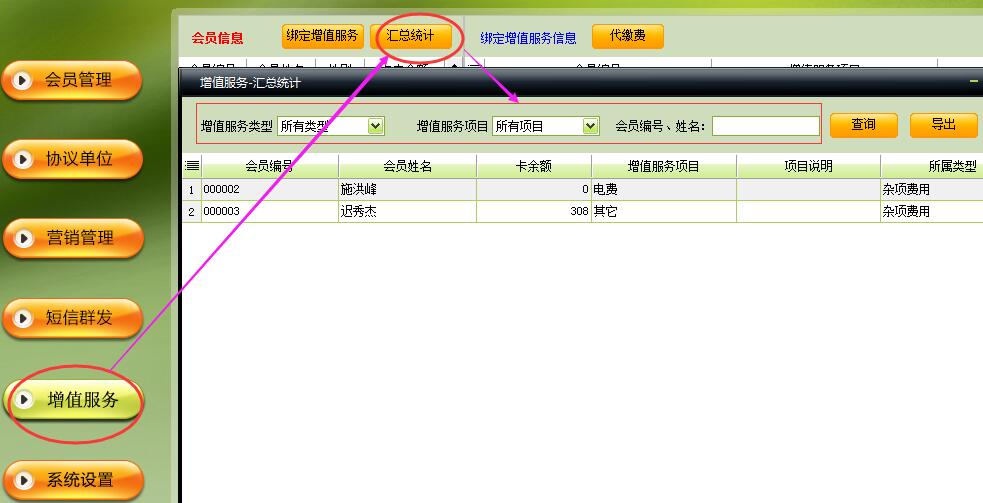This screenshot has width=983, height=503.
Task: Open the 会员管理 sidebar menu
Action: tap(71, 80)
